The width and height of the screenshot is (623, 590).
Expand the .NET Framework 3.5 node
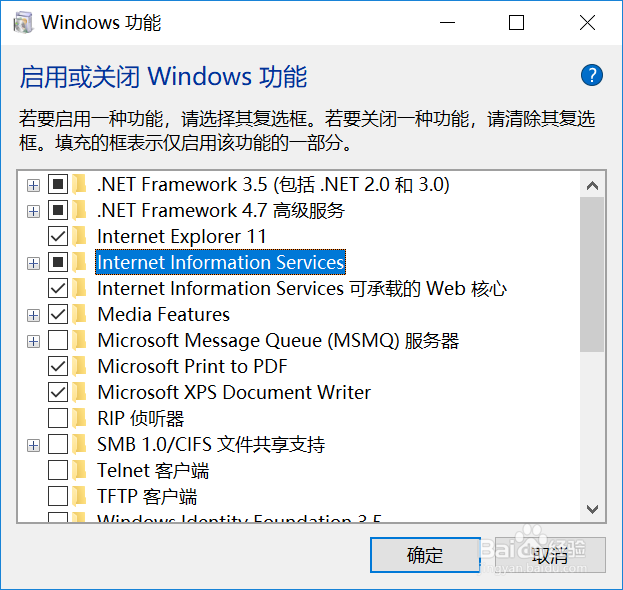click(33, 185)
